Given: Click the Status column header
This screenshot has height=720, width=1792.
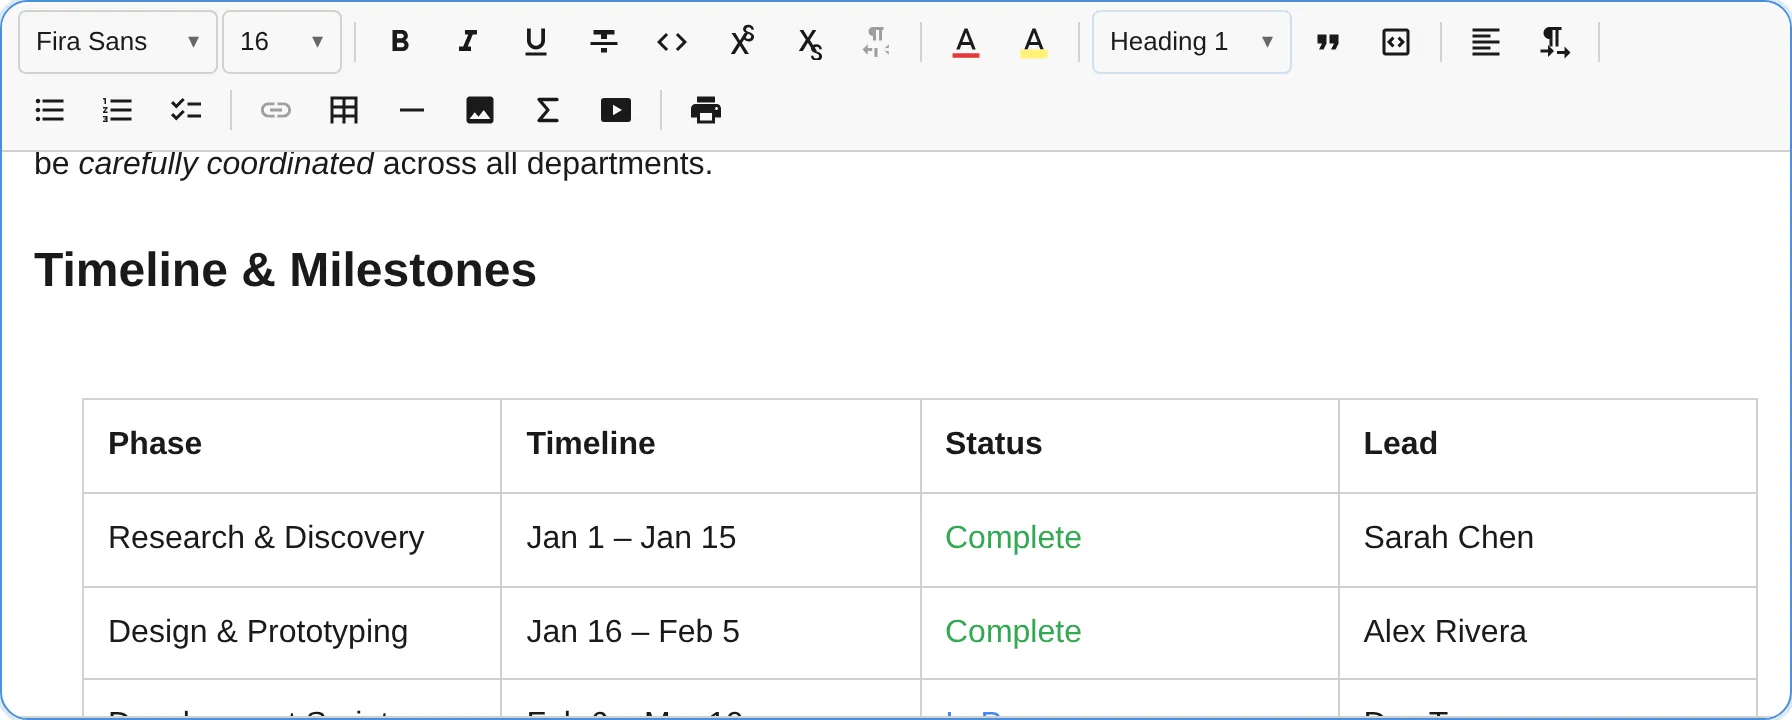Looking at the screenshot, I should click(x=1130, y=446).
